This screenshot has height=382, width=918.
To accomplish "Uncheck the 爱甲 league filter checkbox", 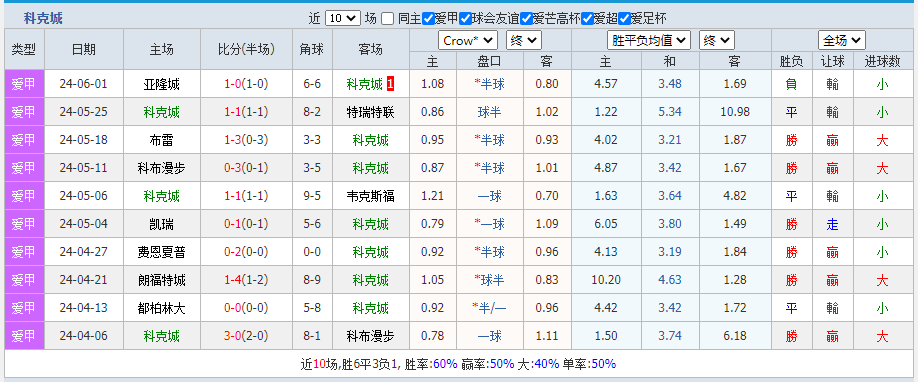I will 429,19.
